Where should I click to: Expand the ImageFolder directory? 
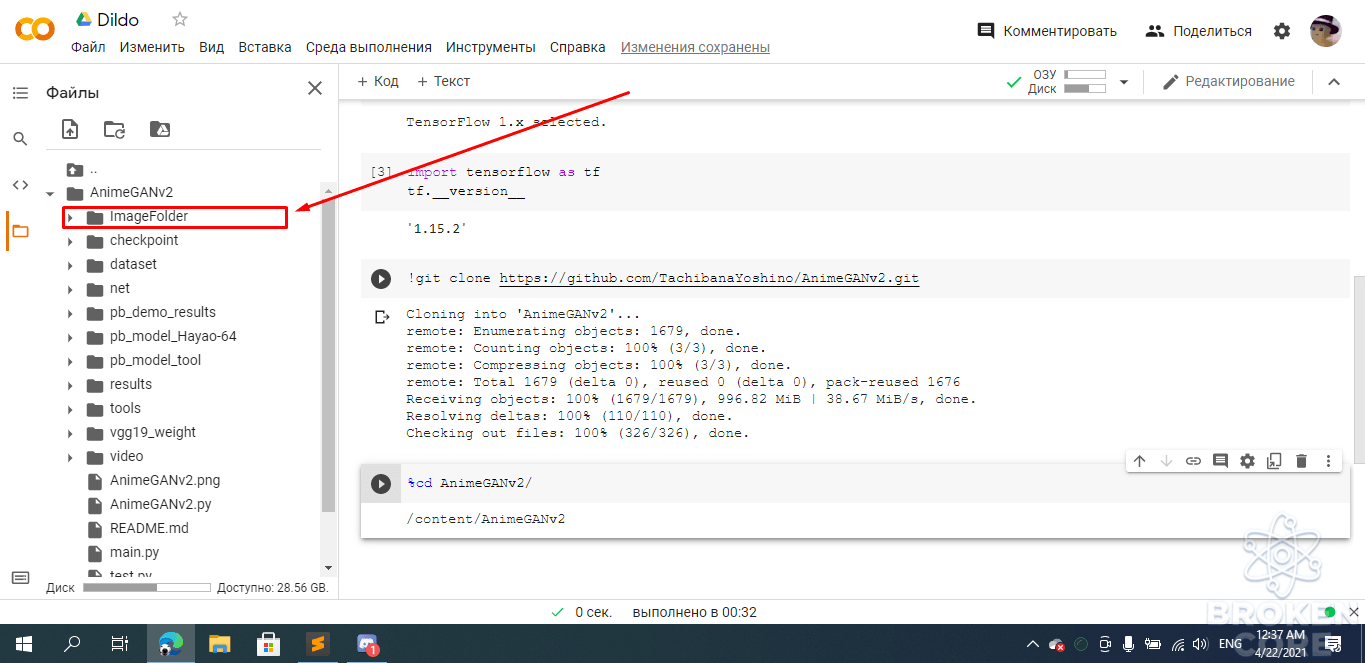click(x=70, y=217)
